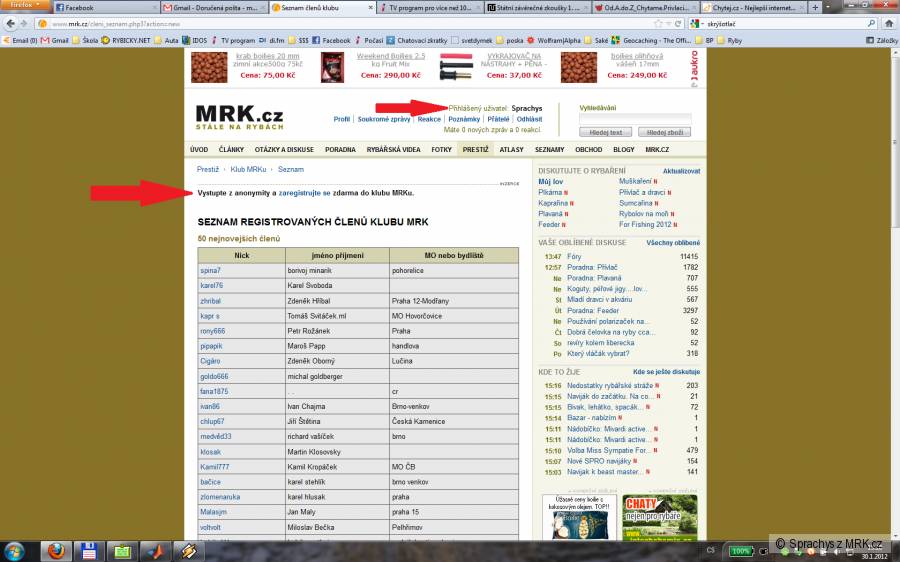Click the Hledej text button
The height and width of the screenshot is (562, 900).
pyautogui.click(x=606, y=133)
